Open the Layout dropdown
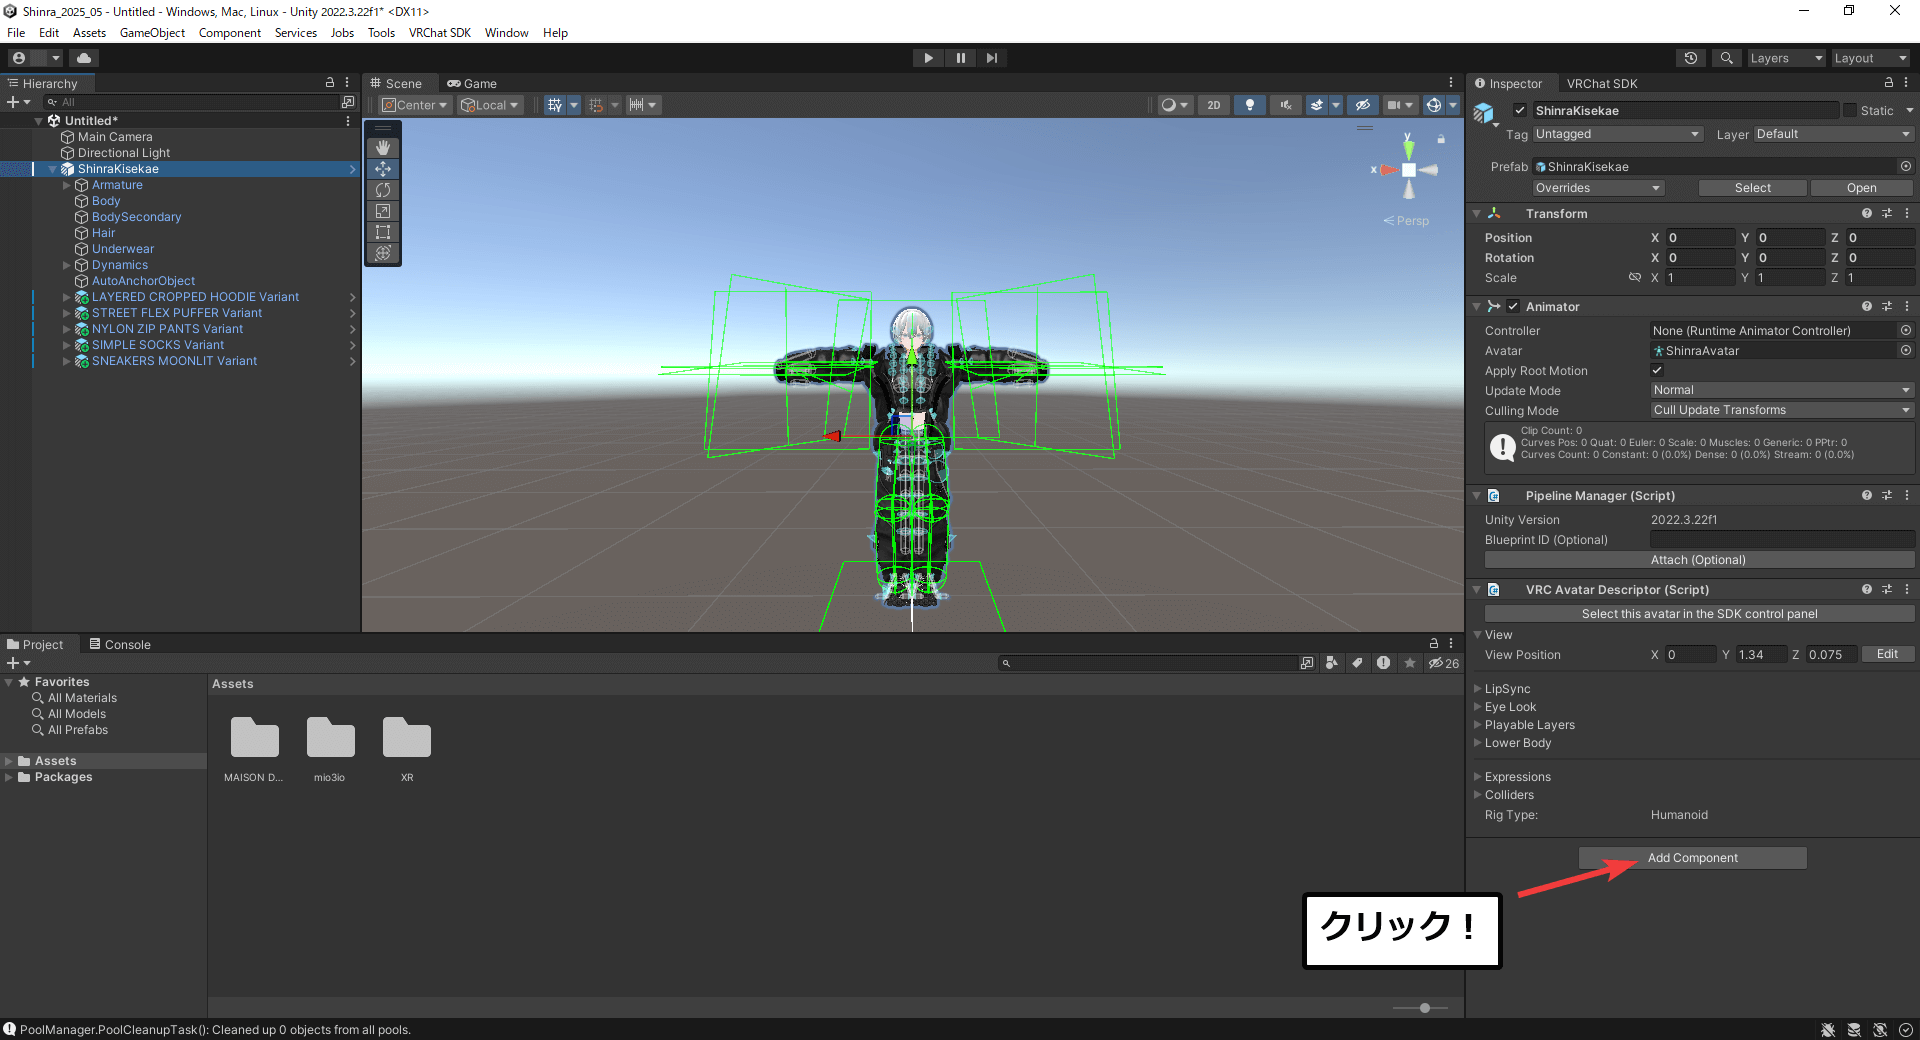Viewport: 1920px width, 1040px height. coord(1870,58)
